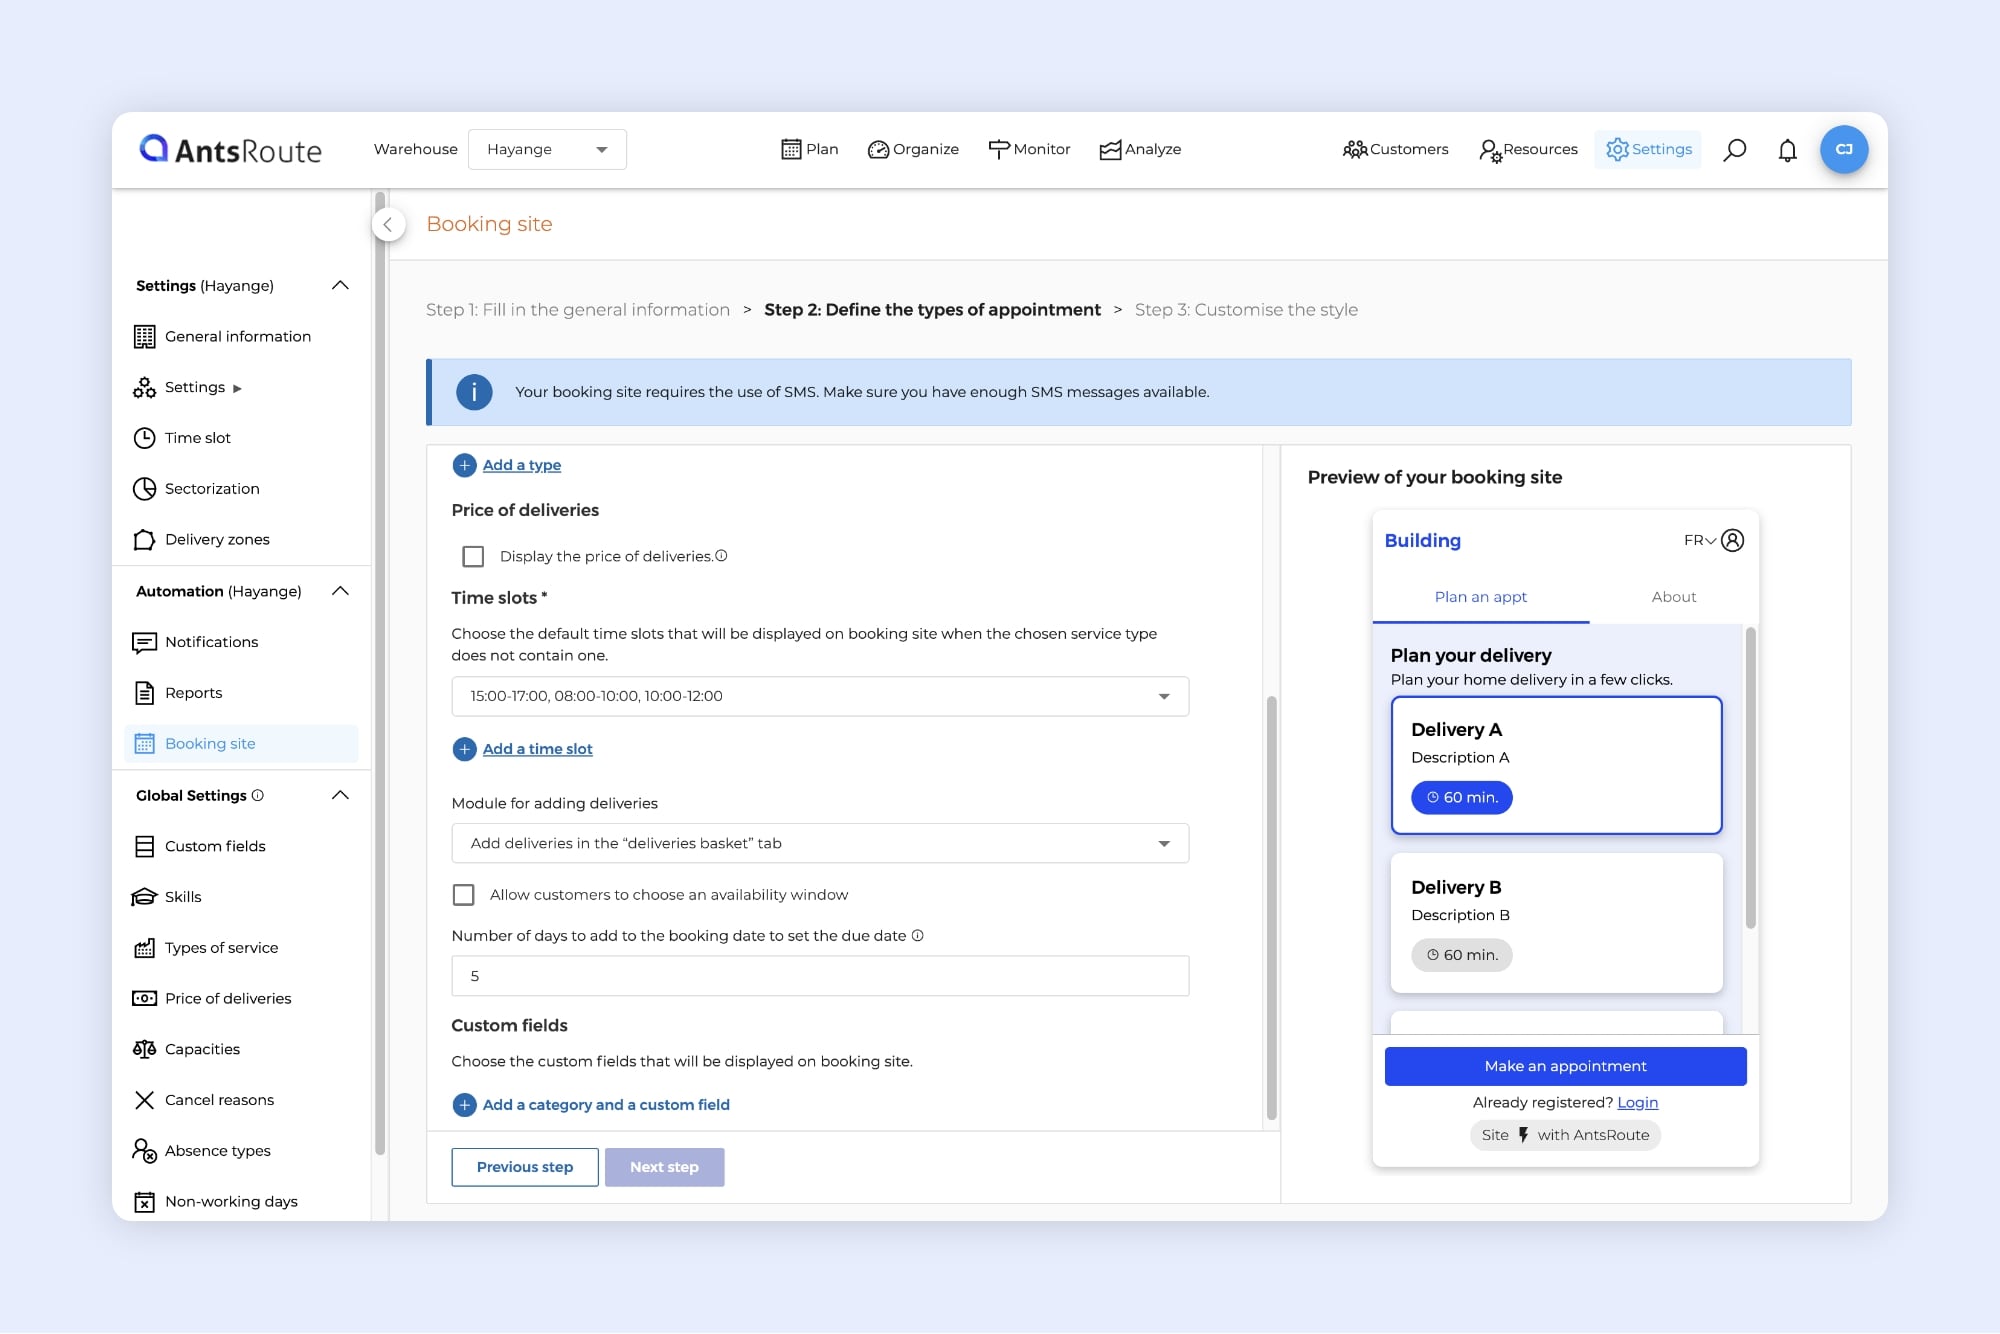Screen dimensions: 2000x1334
Task: Click the sidebar collapse arrow button
Action: click(x=388, y=225)
